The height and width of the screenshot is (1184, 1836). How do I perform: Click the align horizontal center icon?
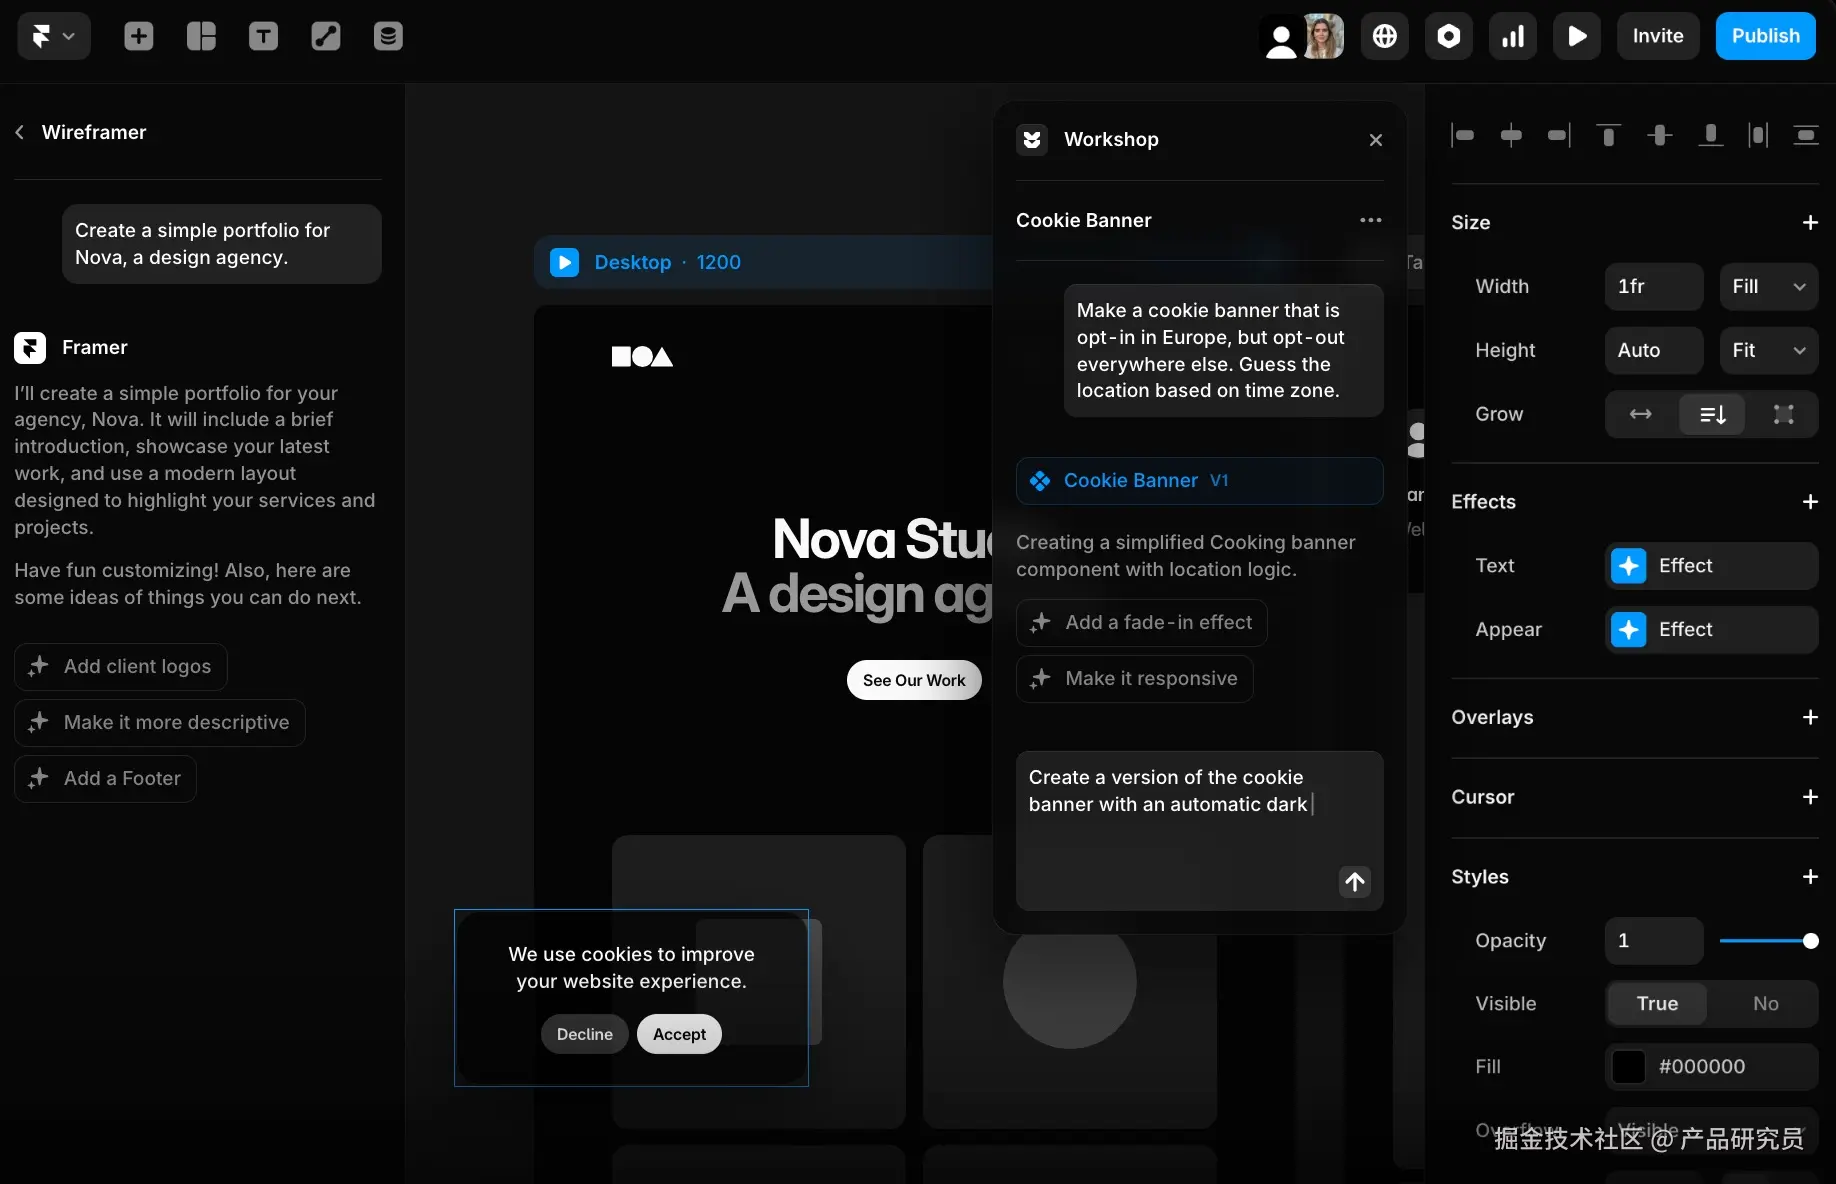point(1511,135)
